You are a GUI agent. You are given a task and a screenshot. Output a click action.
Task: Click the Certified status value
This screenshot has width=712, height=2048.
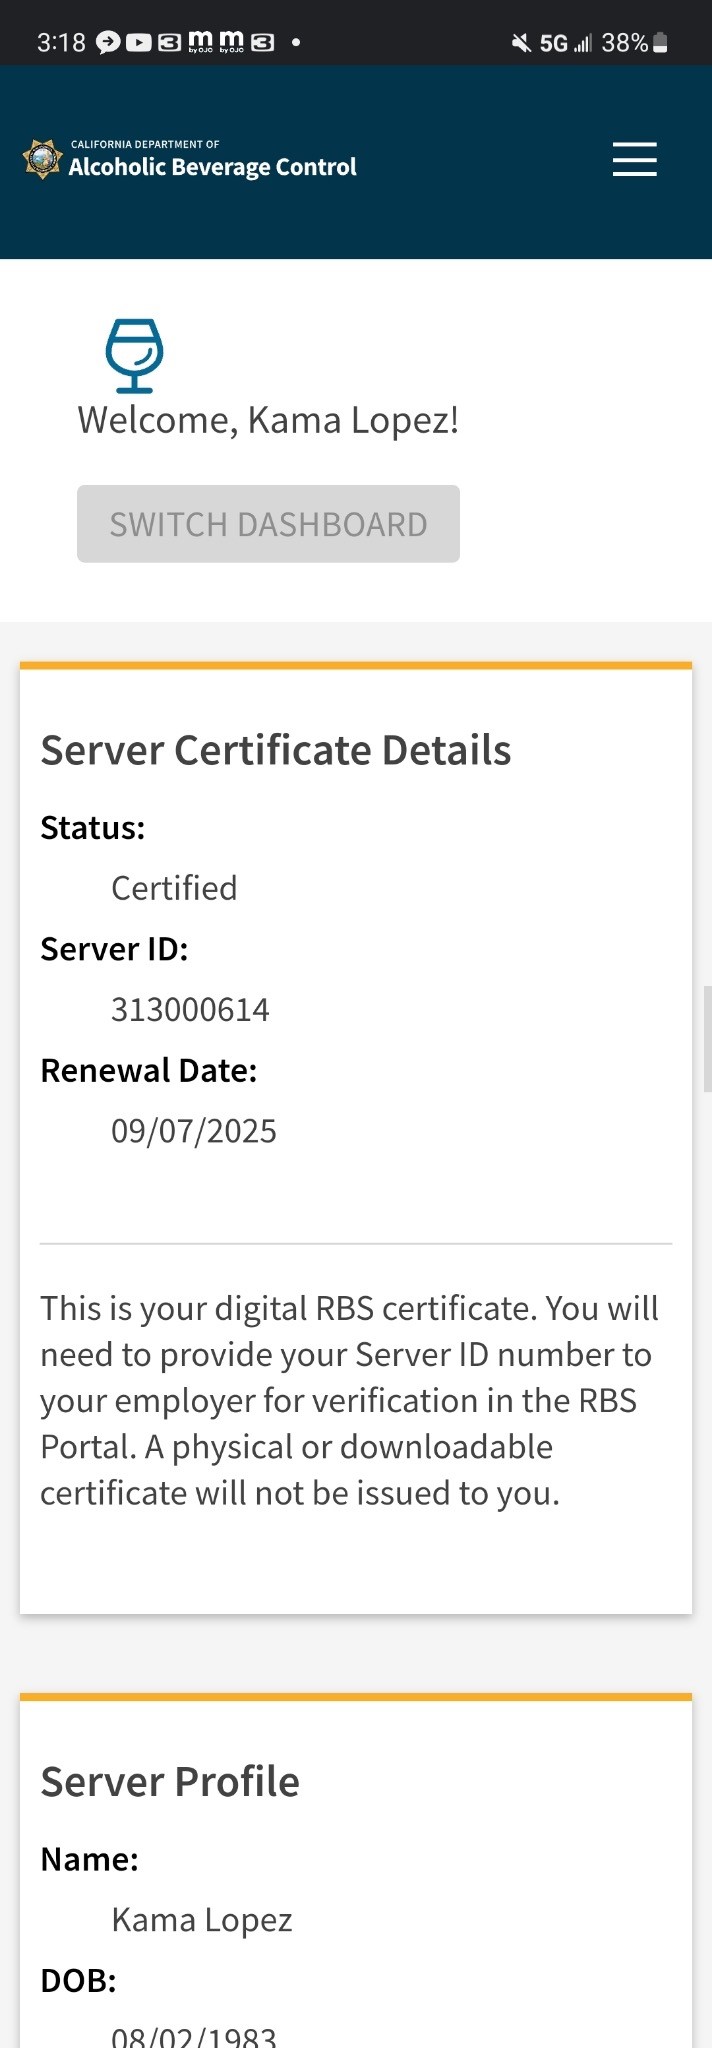[x=174, y=888]
